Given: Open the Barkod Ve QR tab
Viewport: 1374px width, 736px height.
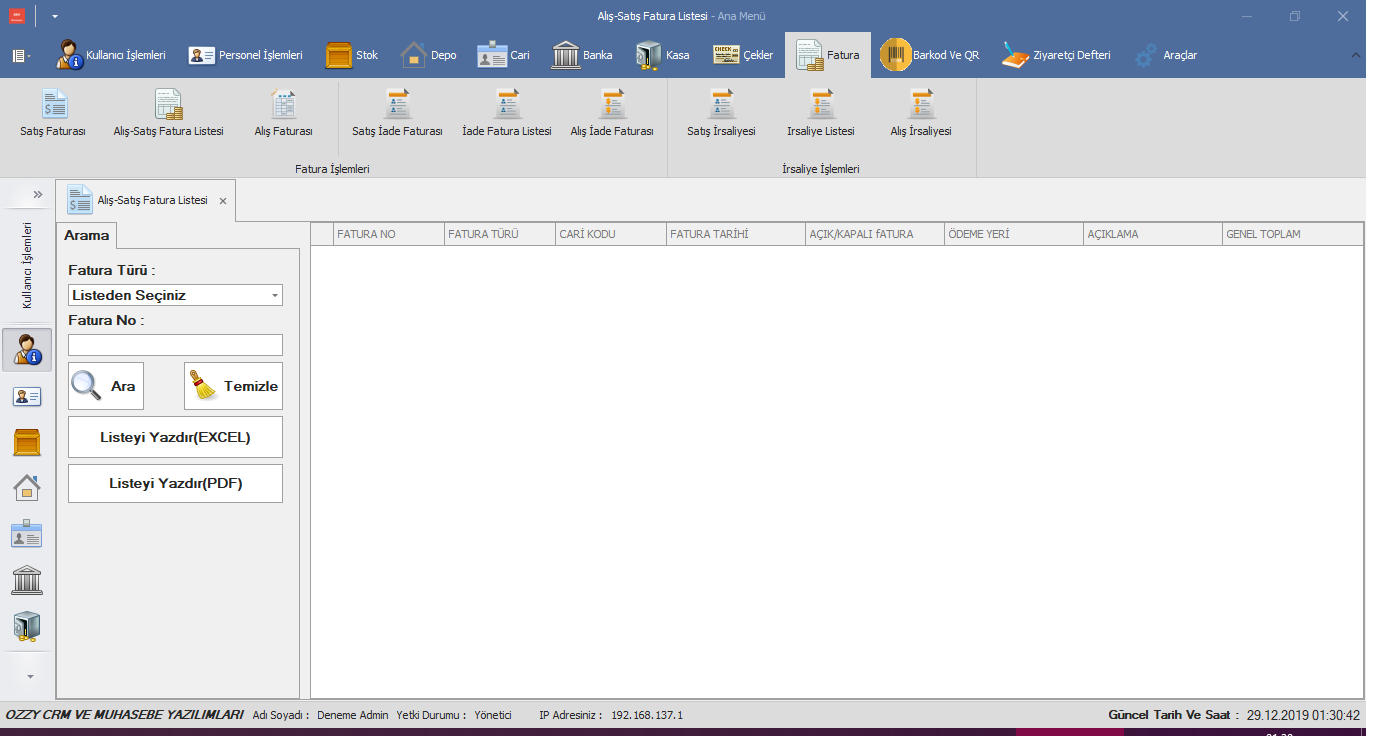Looking at the screenshot, I should [930, 55].
